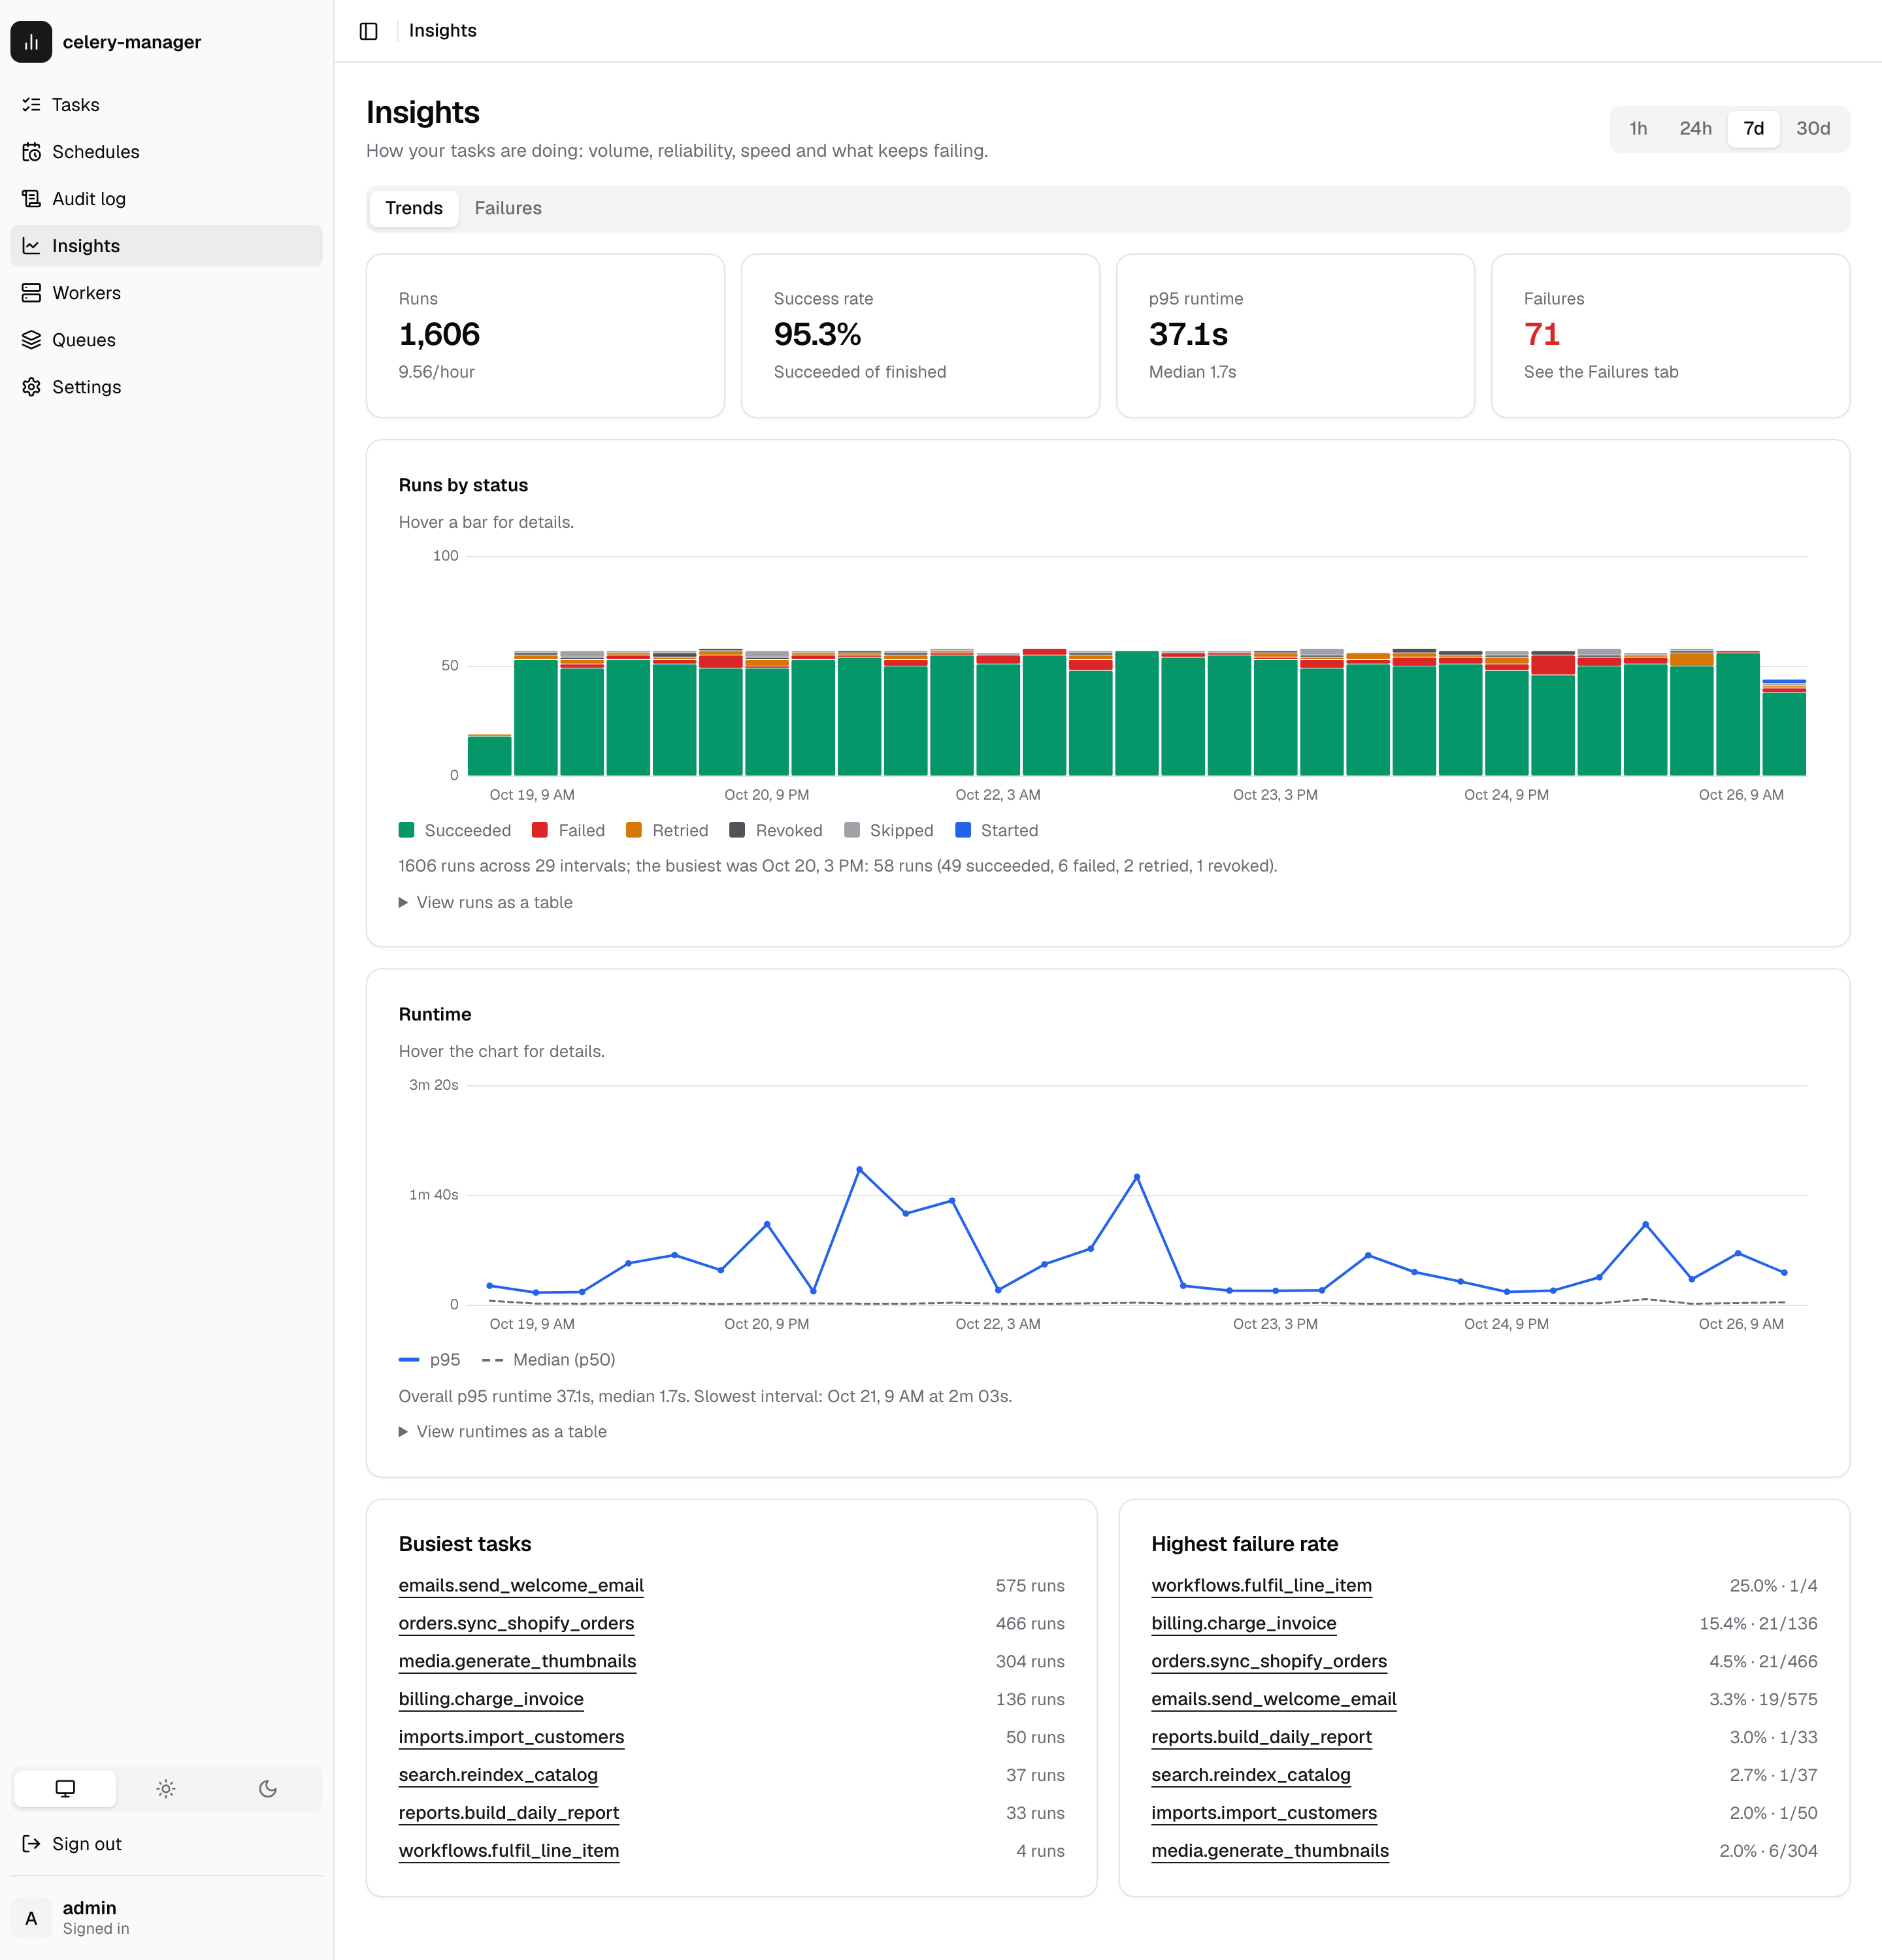
Task: Select the 7d time range
Action: pos(1753,129)
